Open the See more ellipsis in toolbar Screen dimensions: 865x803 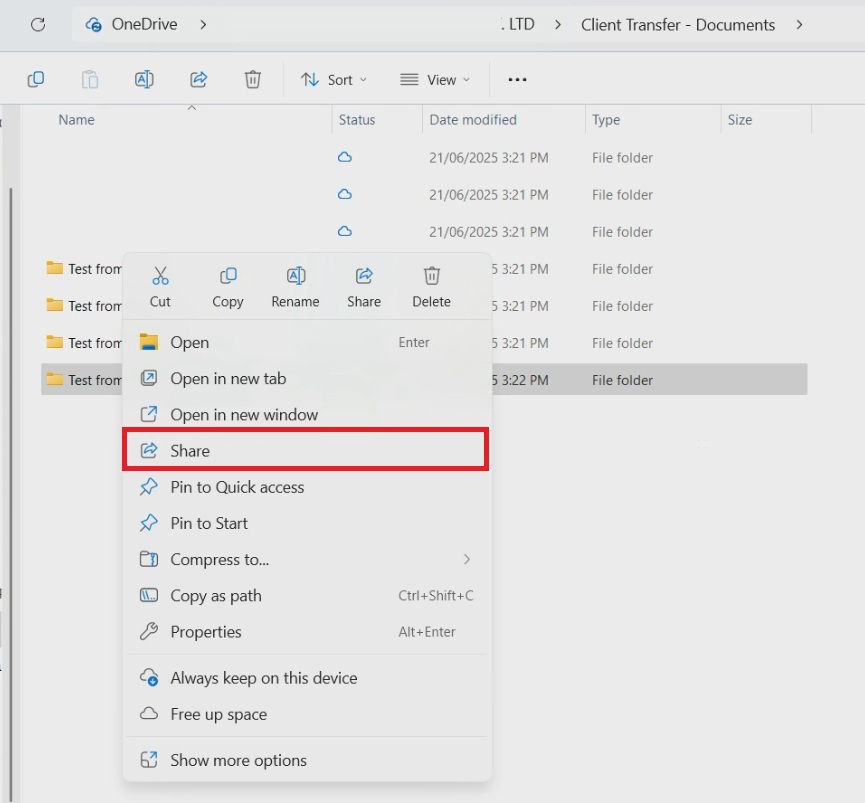click(x=517, y=80)
